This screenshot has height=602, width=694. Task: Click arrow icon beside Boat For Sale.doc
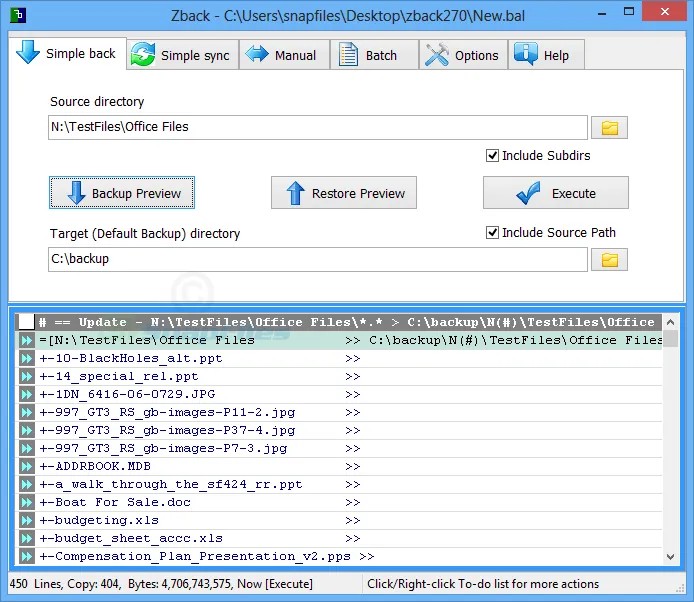pos(27,502)
